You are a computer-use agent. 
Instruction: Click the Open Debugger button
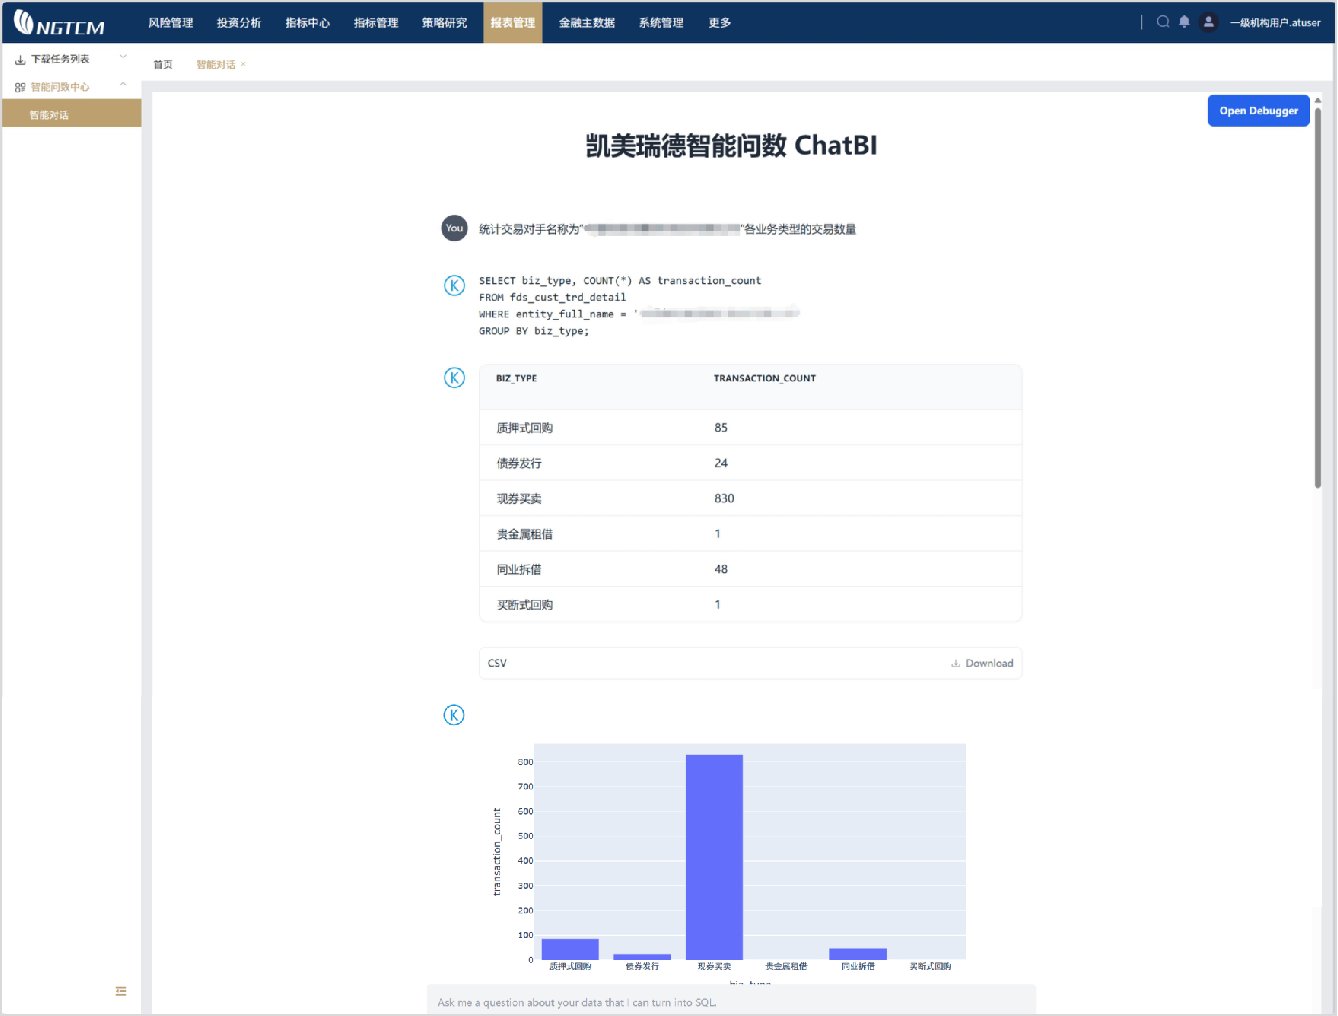[1258, 111]
